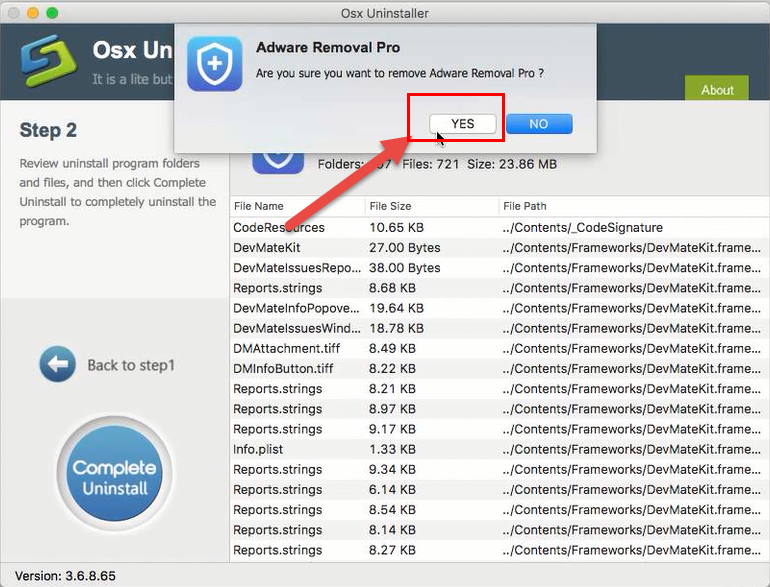Select the CodeResources file row
This screenshot has width=770, height=587.
[499, 227]
